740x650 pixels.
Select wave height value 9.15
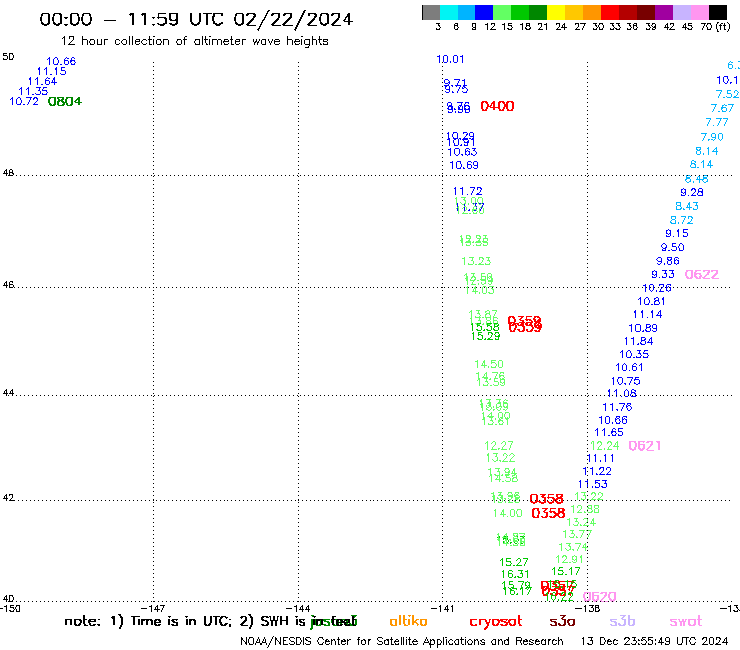pos(677,233)
